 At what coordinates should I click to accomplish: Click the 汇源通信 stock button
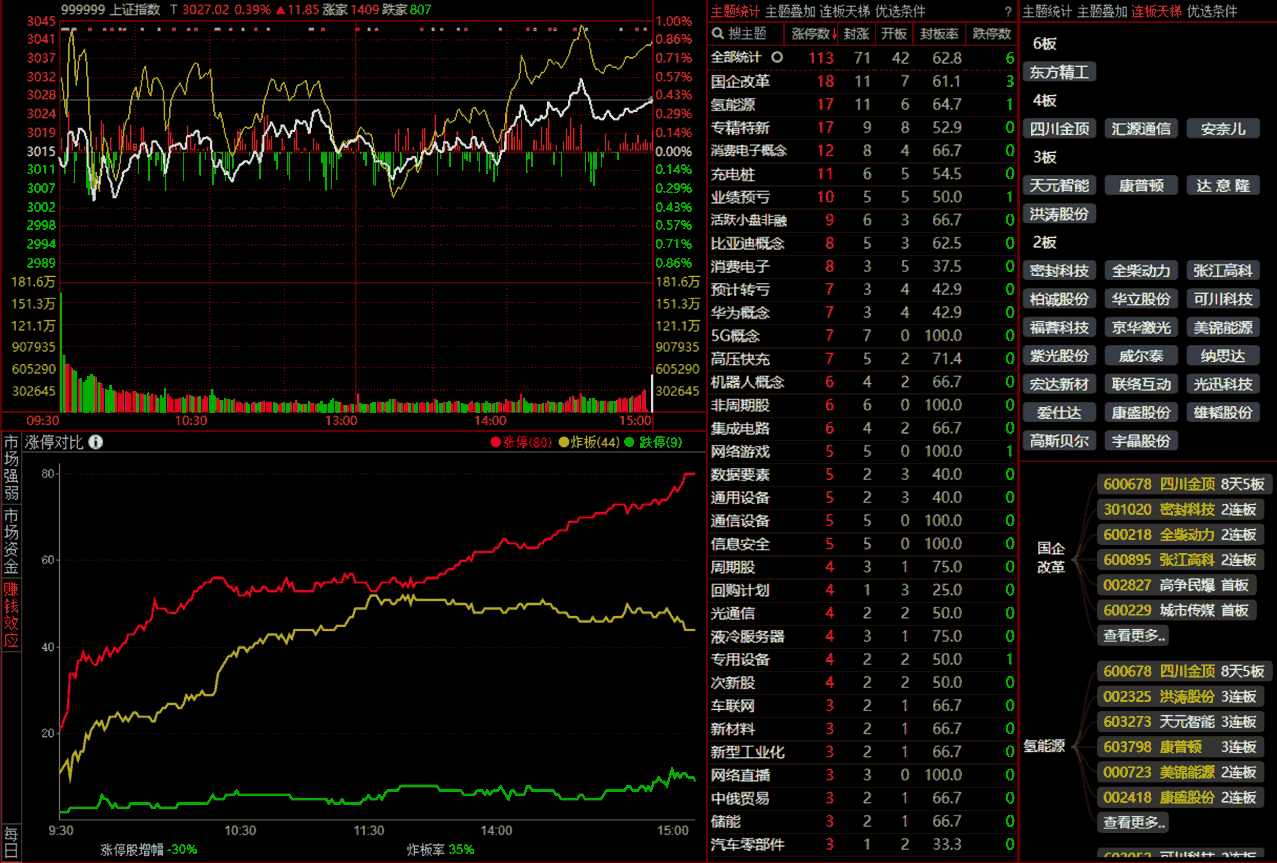click(x=1141, y=129)
